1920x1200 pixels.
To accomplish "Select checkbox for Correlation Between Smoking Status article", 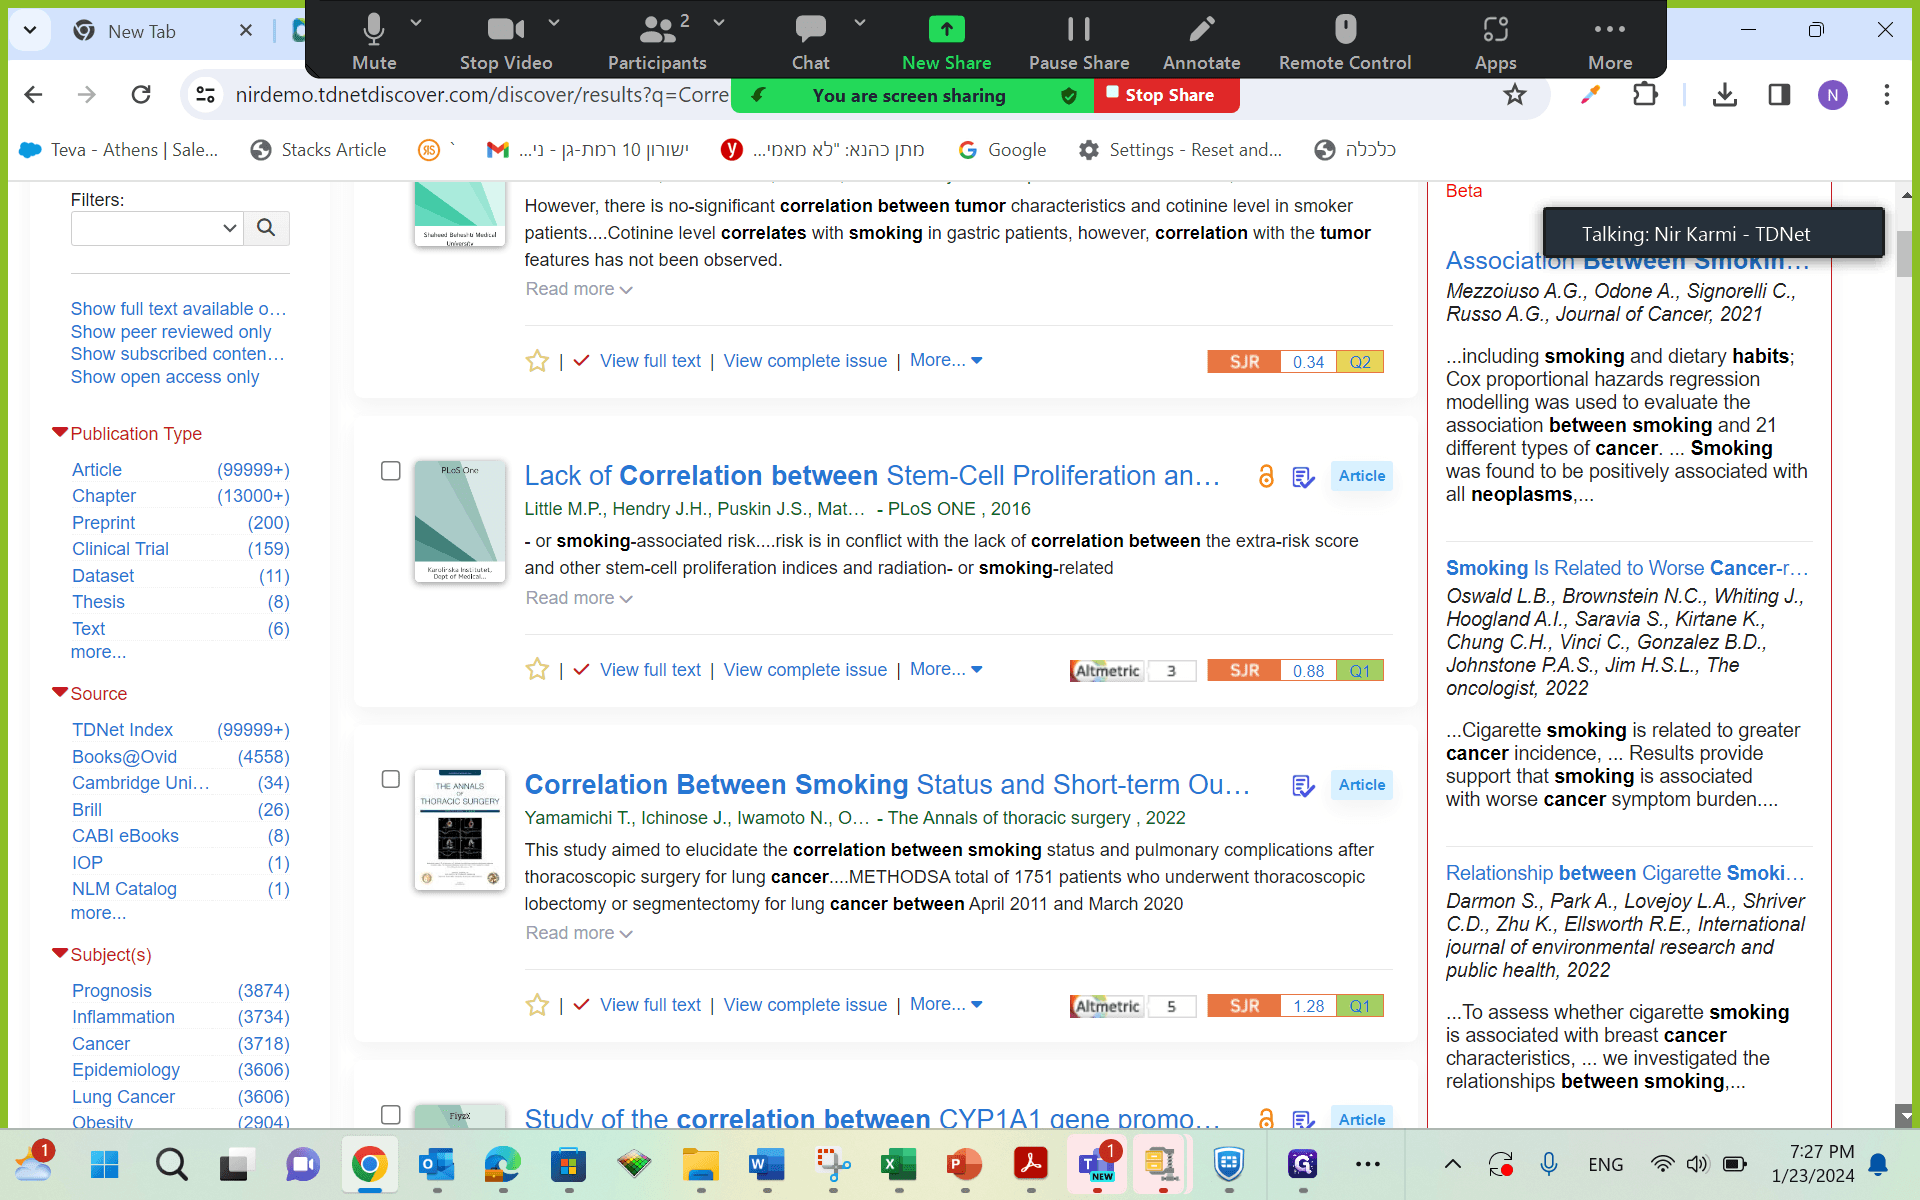I will (391, 779).
